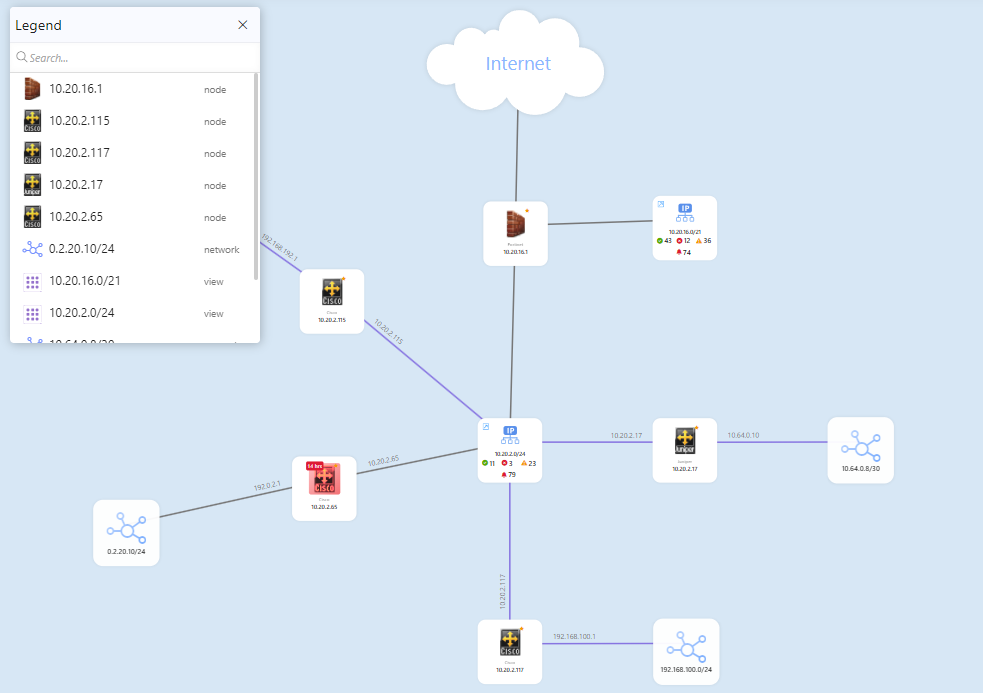The width and height of the screenshot is (983, 693).
Task: Click legend entry text 0.2.20.10/24
Action: pos(81,249)
